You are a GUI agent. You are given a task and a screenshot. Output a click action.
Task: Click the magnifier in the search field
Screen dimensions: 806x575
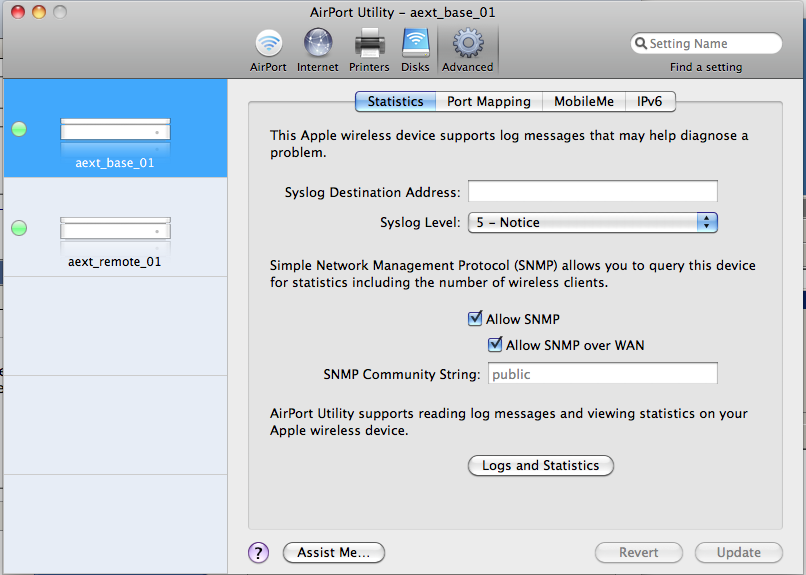click(x=640, y=43)
